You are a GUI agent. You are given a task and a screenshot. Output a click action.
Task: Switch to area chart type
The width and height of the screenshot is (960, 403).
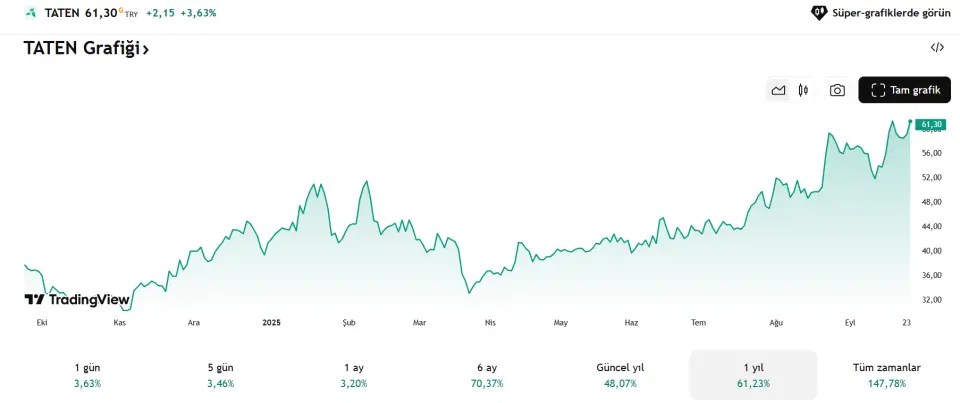click(x=778, y=90)
